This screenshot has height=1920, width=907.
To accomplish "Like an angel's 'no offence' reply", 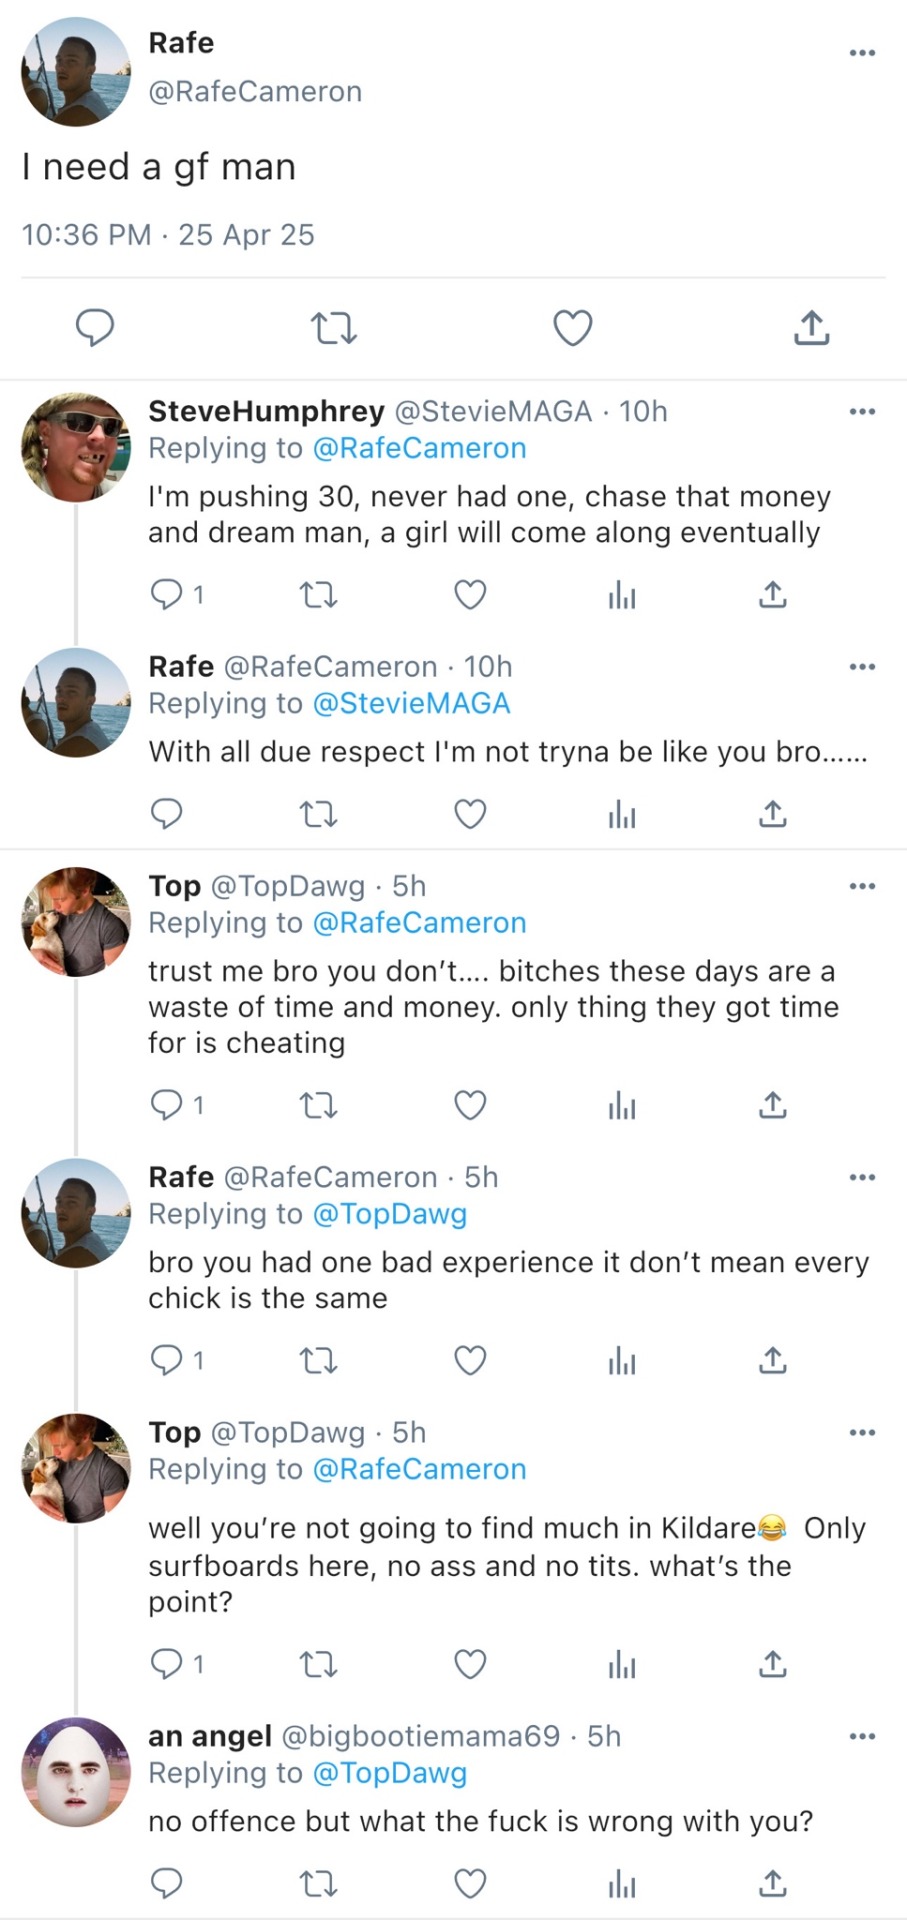I will click(x=470, y=1884).
